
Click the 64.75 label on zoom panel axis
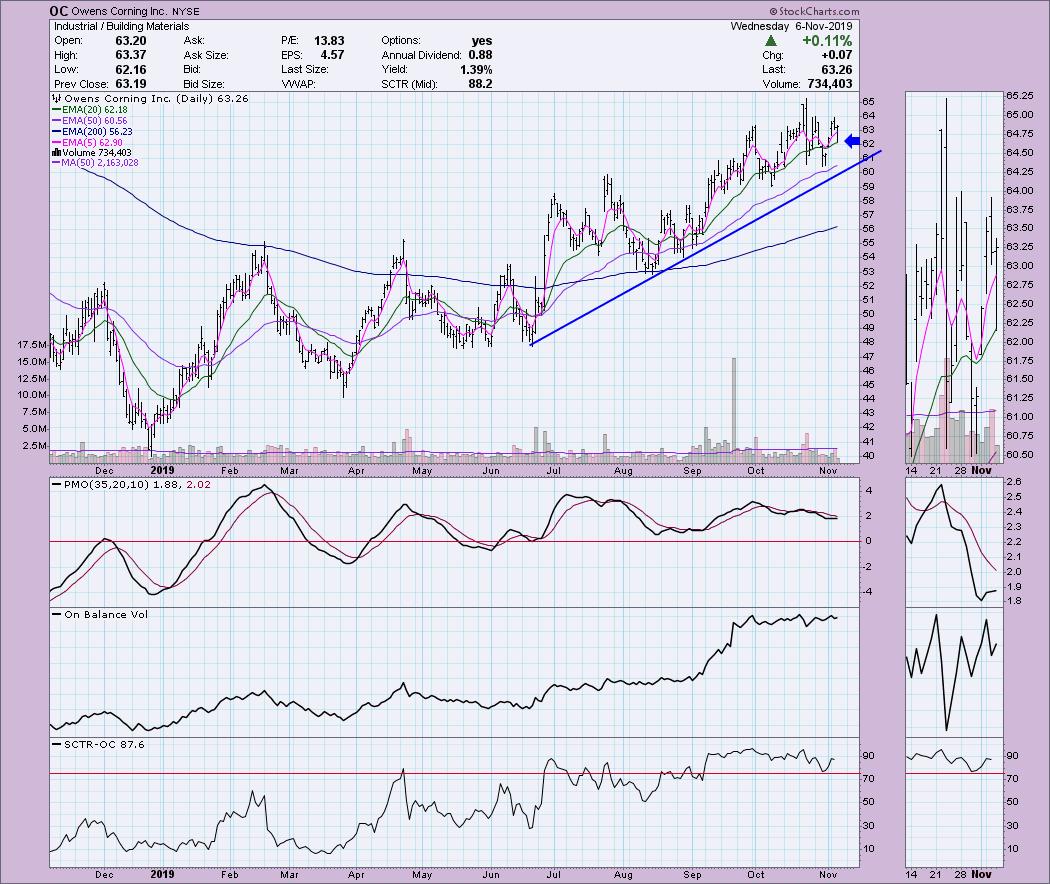click(x=1019, y=134)
